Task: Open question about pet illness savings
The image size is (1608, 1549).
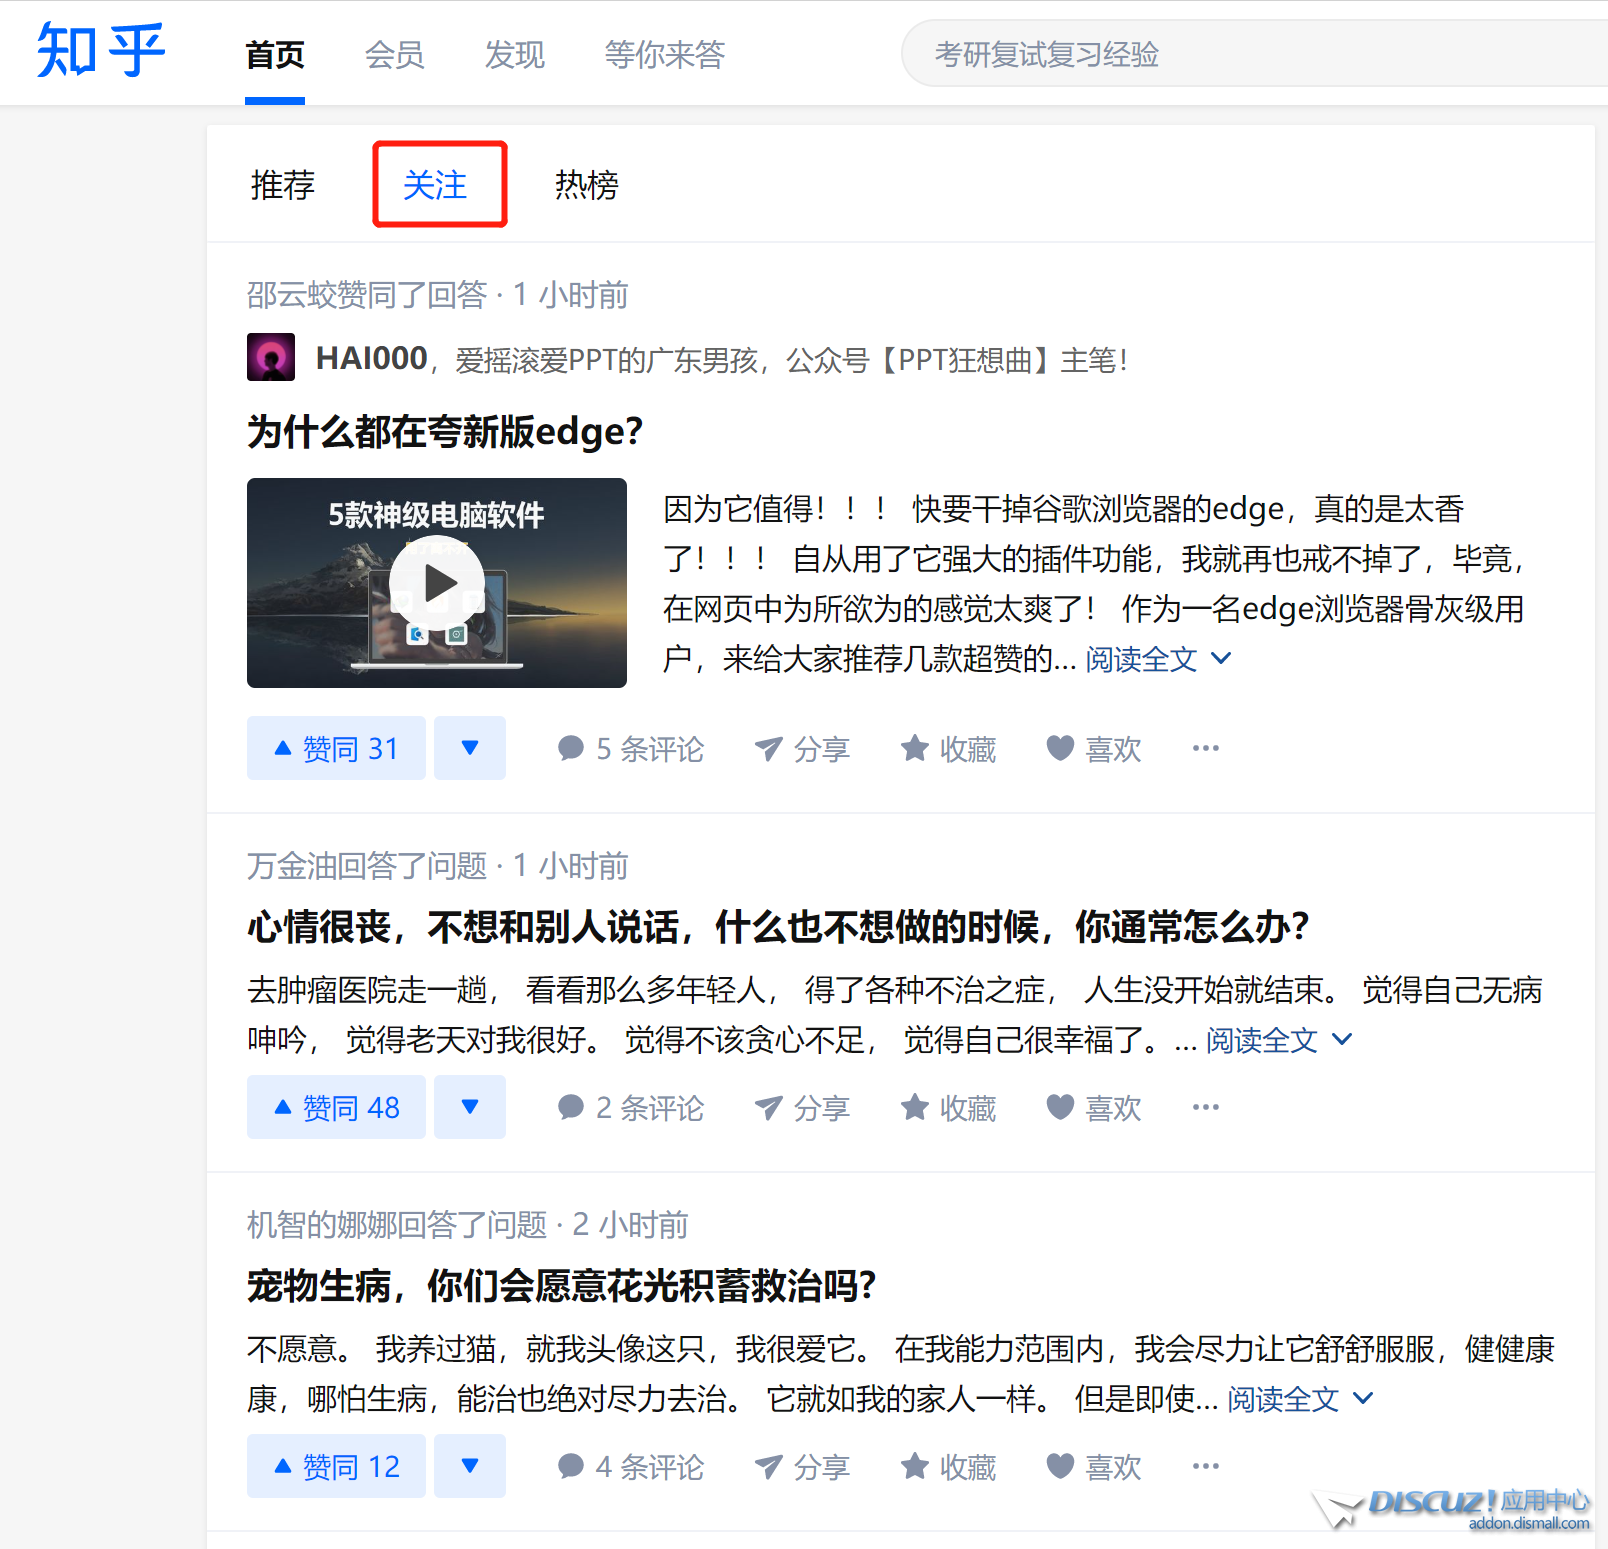Action: coord(561,1286)
